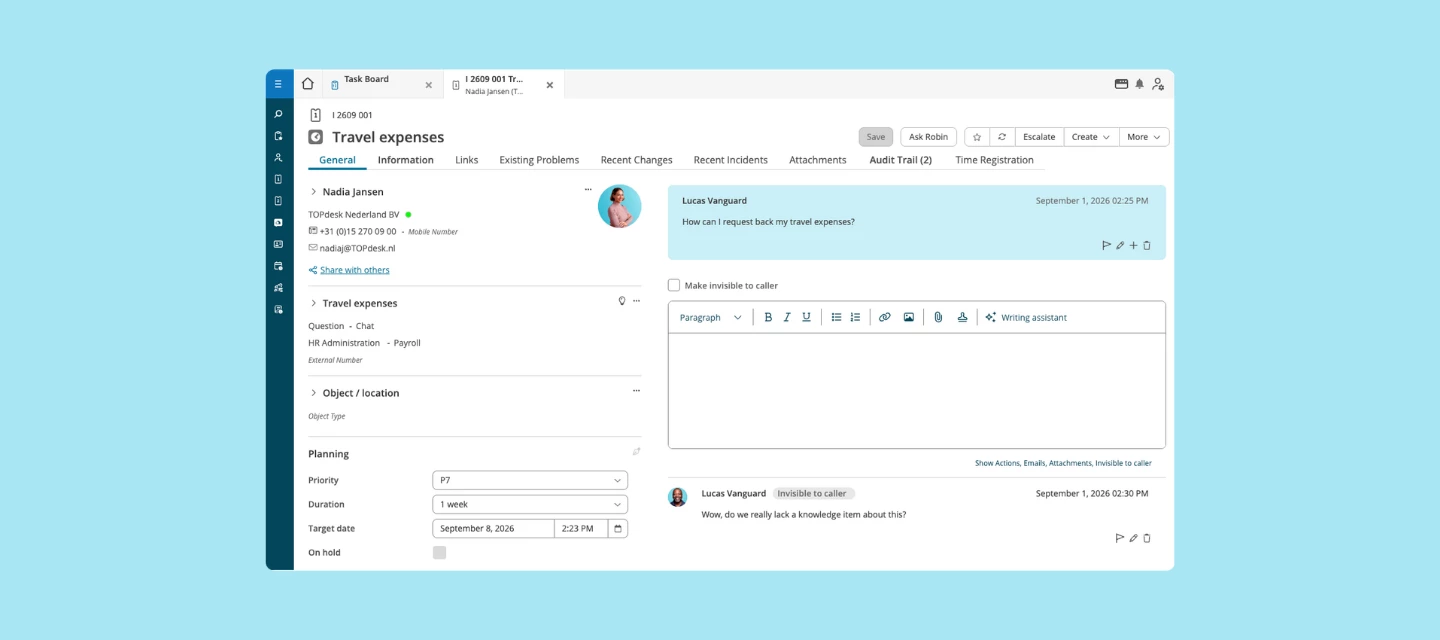Open the Existing Problems tab
Viewport: 1440px width, 640px height.
(539, 160)
